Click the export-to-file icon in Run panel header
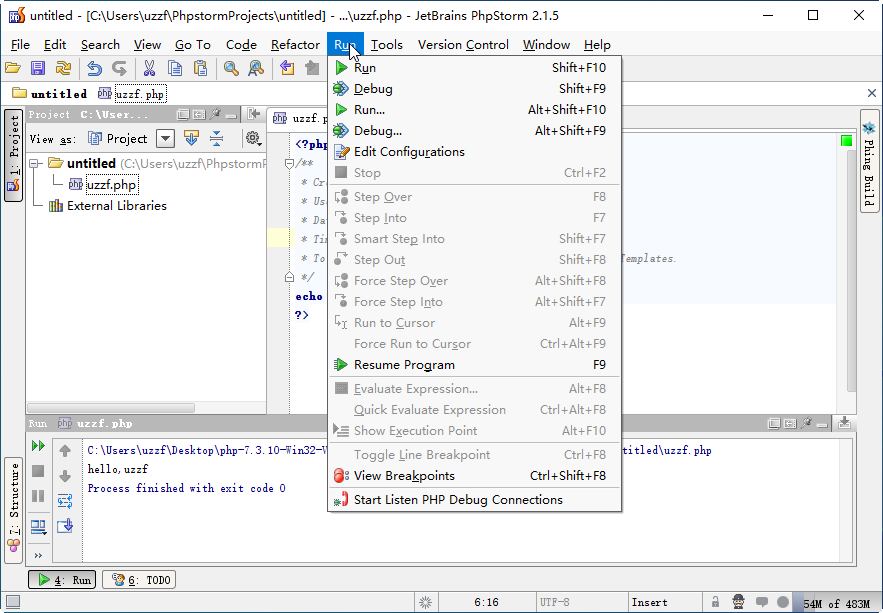883x613 pixels. (x=844, y=423)
